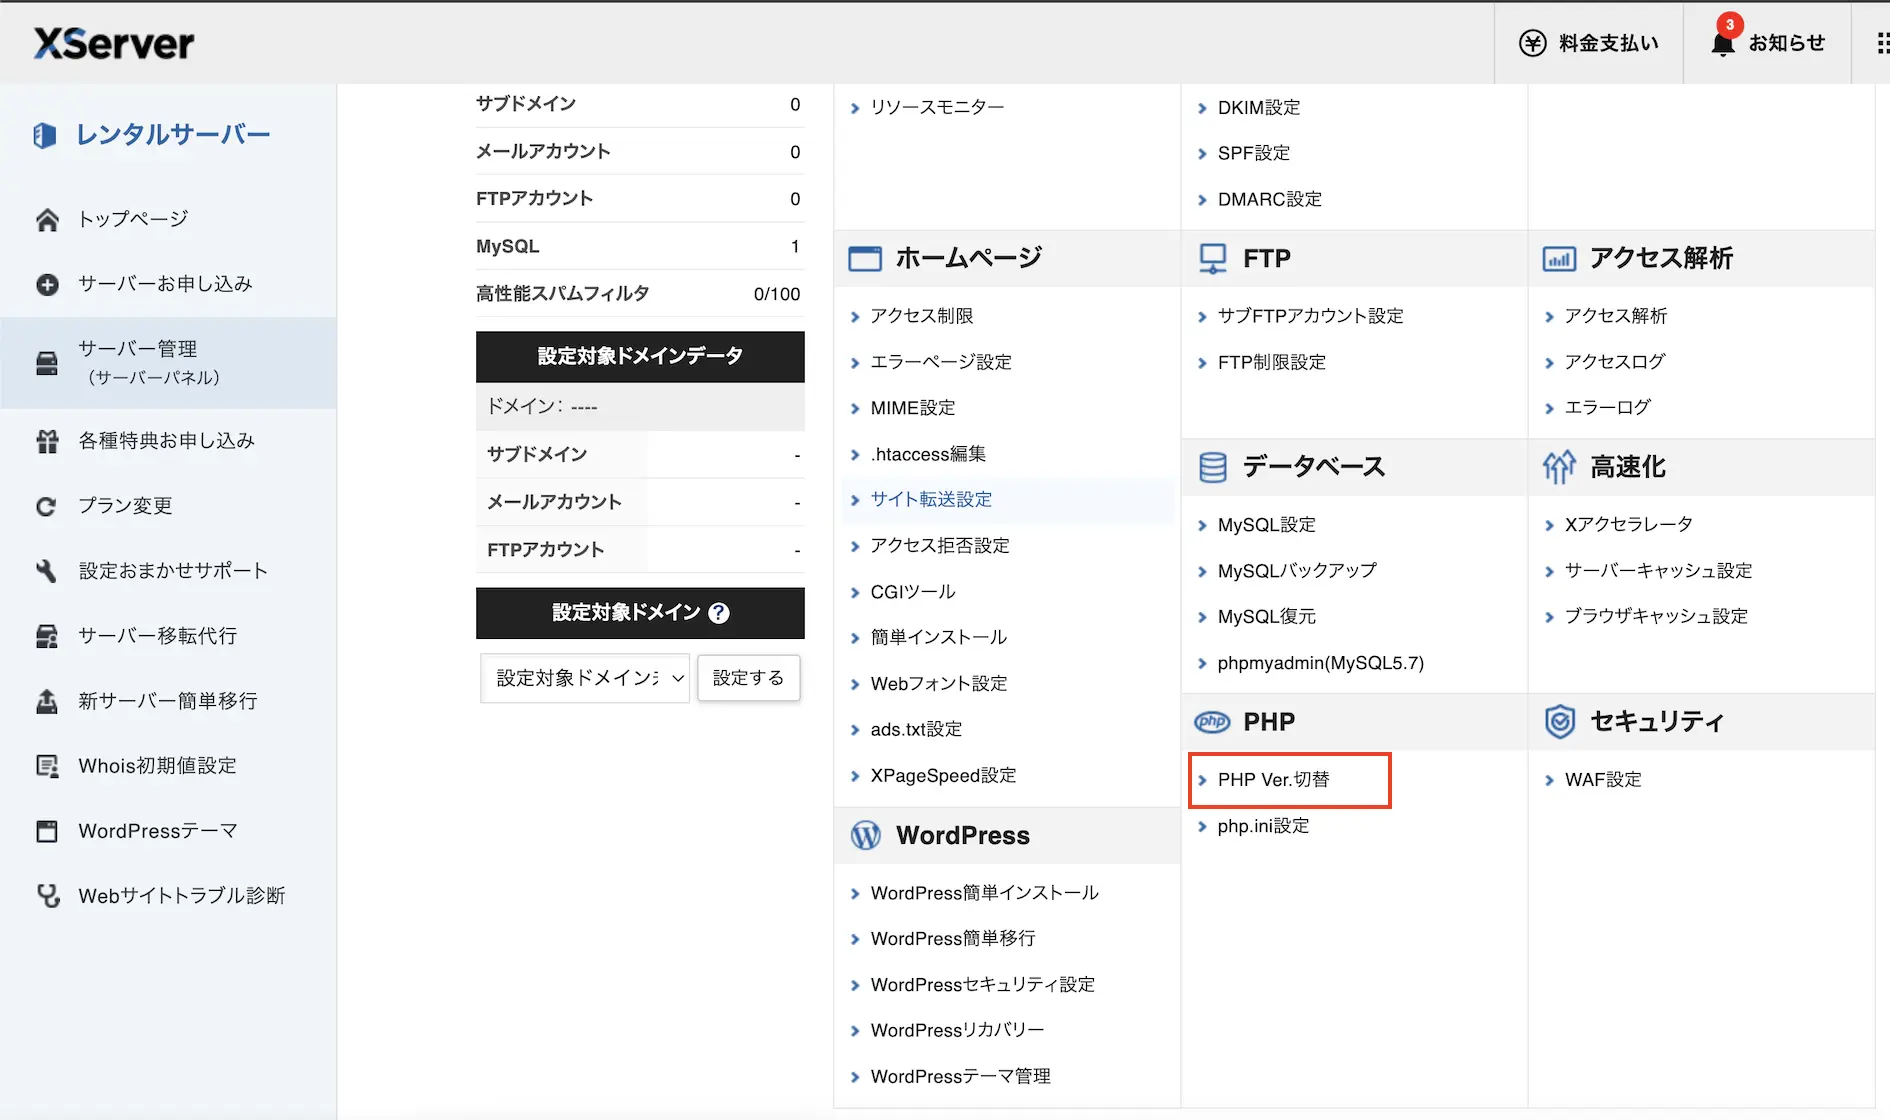Click the レンタルサーバー cube icon

click(x=44, y=135)
